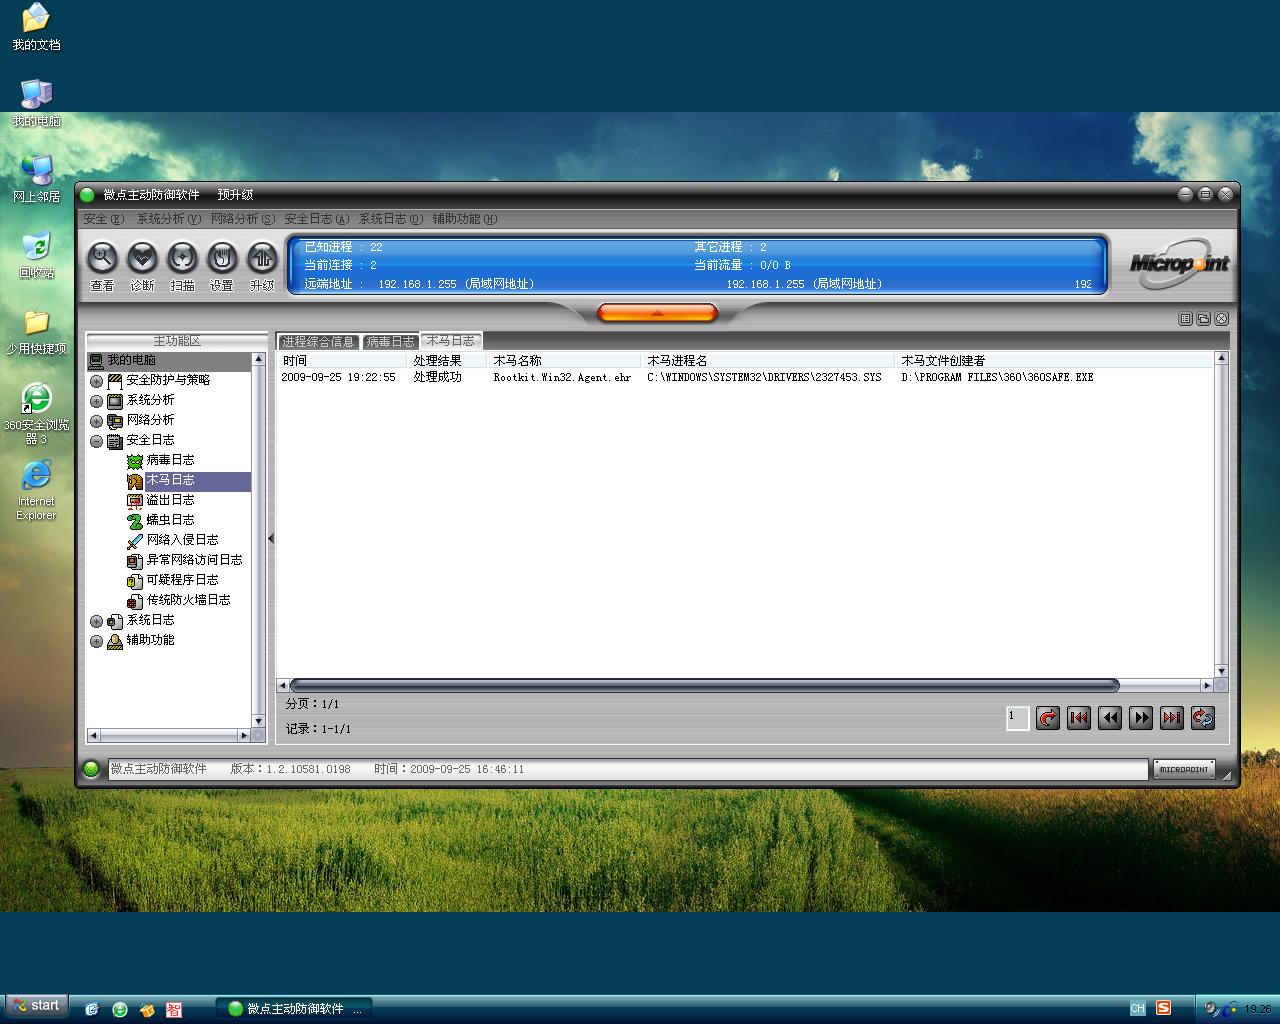Collapse top panel via orange arrow button
The height and width of the screenshot is (1024, 1280).
(x=657, y=313)
